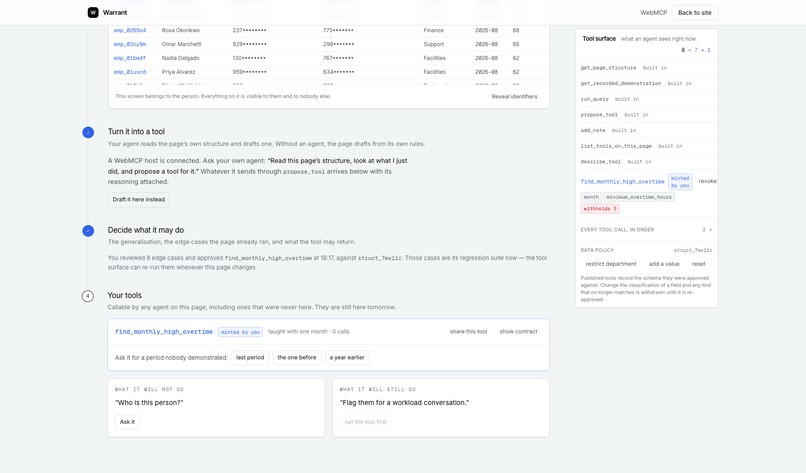Revoke the find_monthly_high_overtime tool
Viewport: 806px width, 473px height.
click(x=707, y=181)
